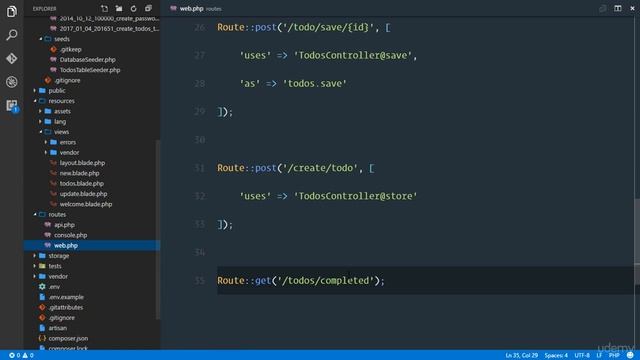Screen dimensions: 640x360
Task: Click the Explorer sidebar scrollbar
Action: 158,229
